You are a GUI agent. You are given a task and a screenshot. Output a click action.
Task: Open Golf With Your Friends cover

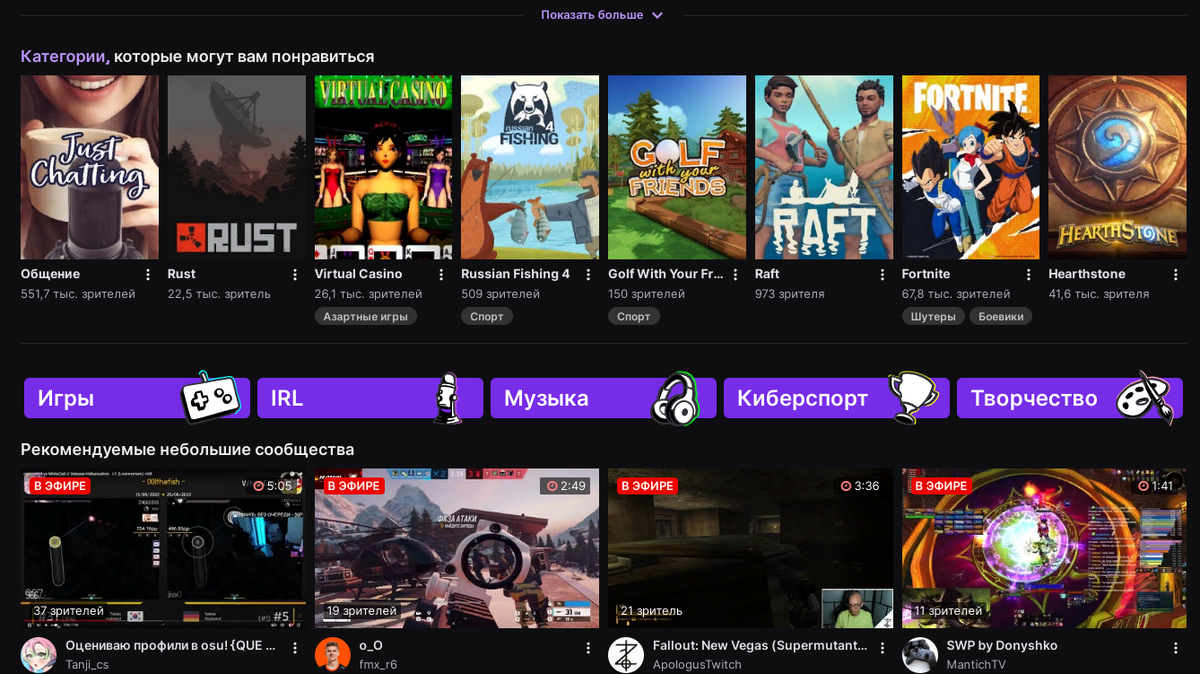pos(677,168)
